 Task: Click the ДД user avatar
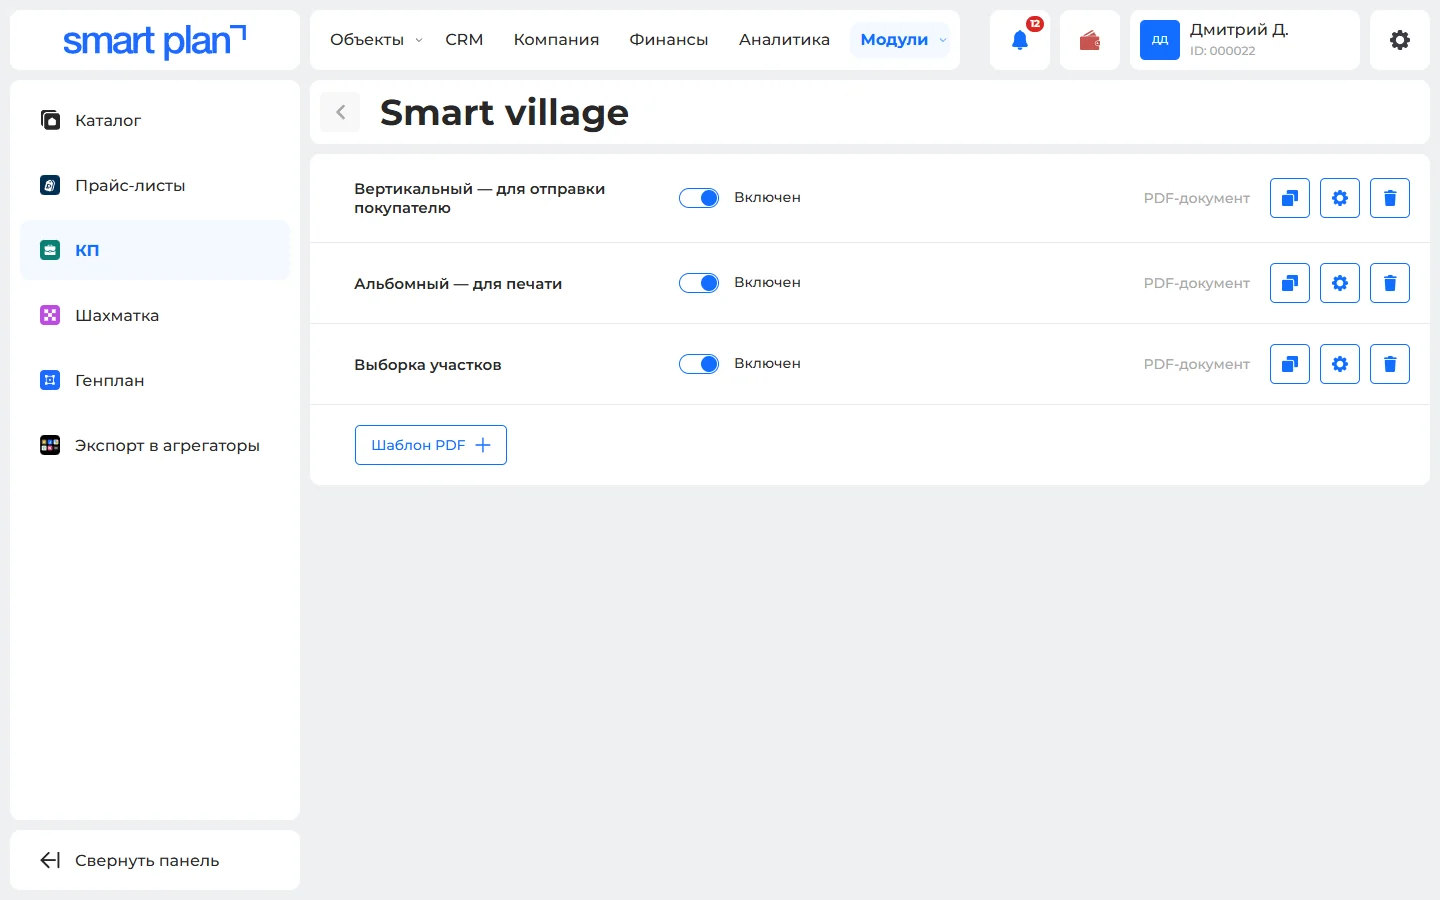click(x=1160, y=40)
